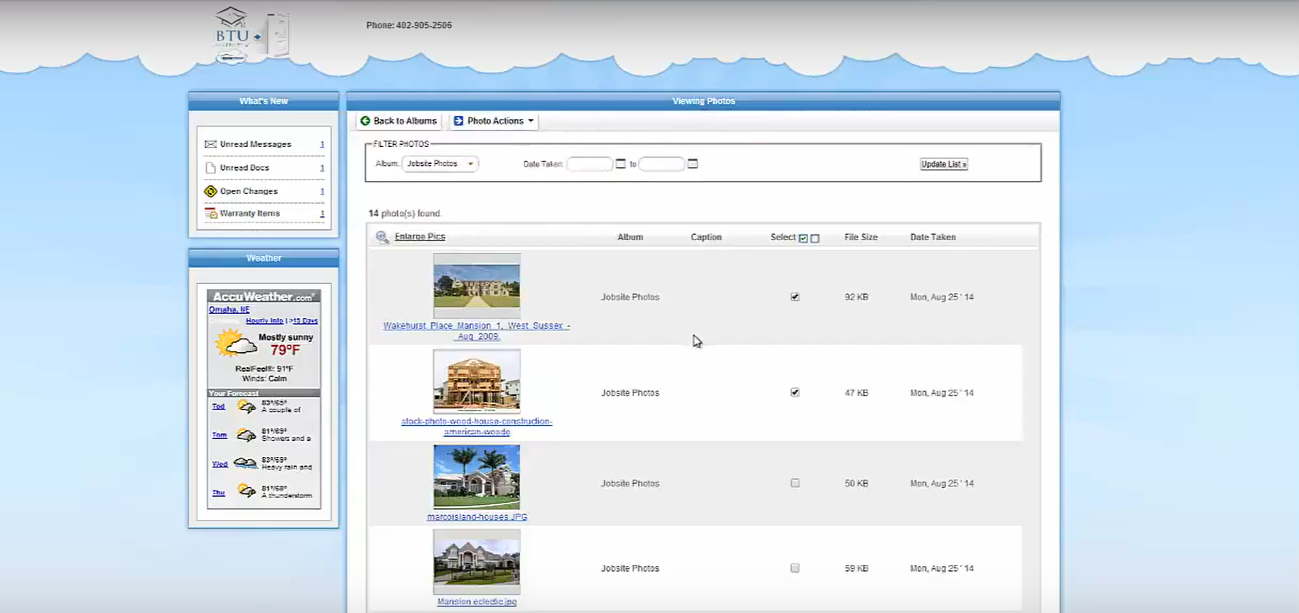The height and width of the screenshot is (613, 1299).
Task: Go Back to Albums
Action: point(398,121)
